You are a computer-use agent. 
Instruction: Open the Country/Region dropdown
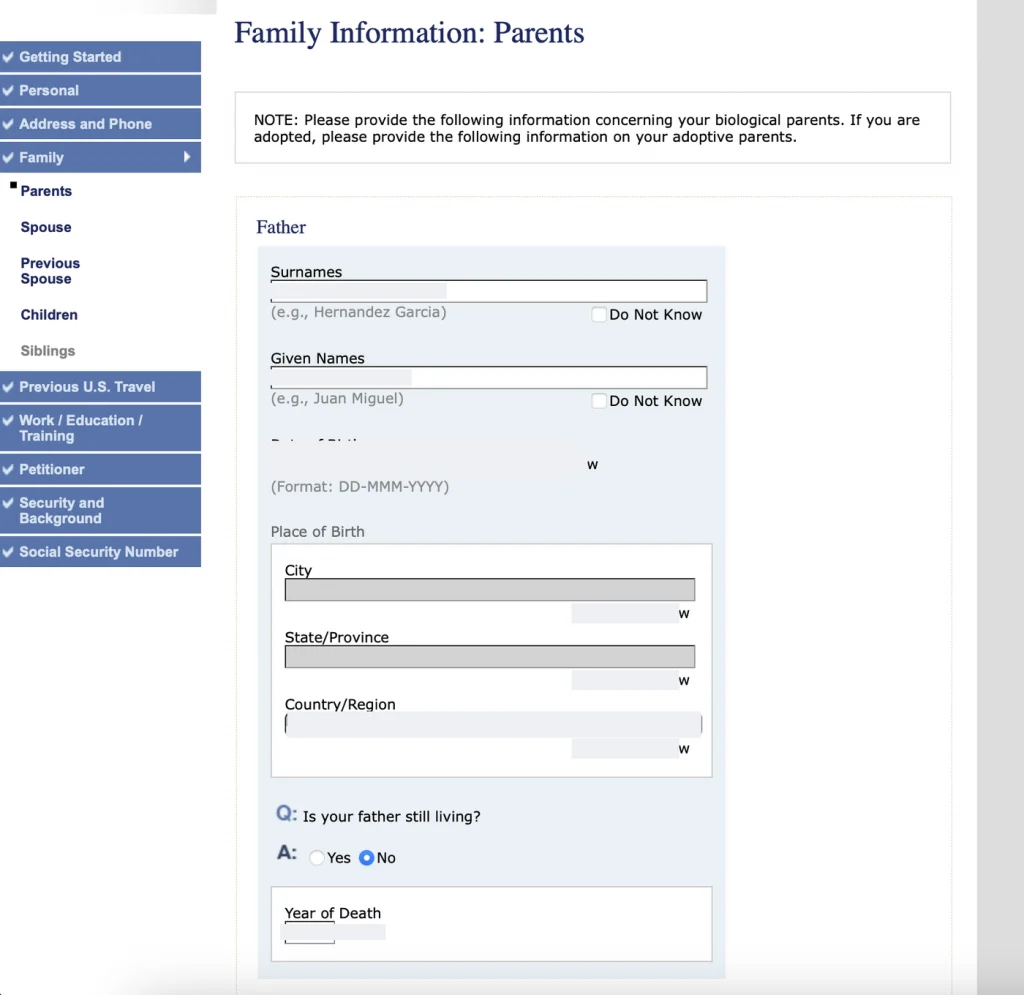click(x=493, y=724)
